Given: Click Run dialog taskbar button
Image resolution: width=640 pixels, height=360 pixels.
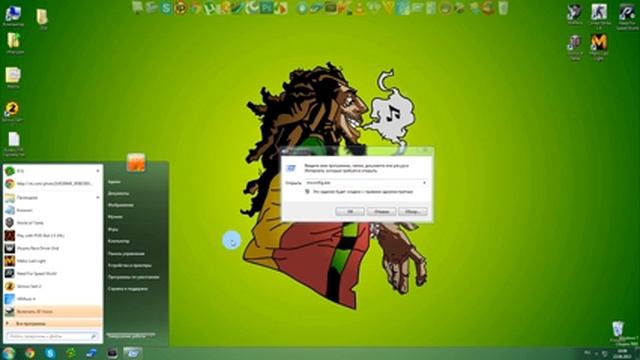Looking at the screenshot, I should coord(132,353).
